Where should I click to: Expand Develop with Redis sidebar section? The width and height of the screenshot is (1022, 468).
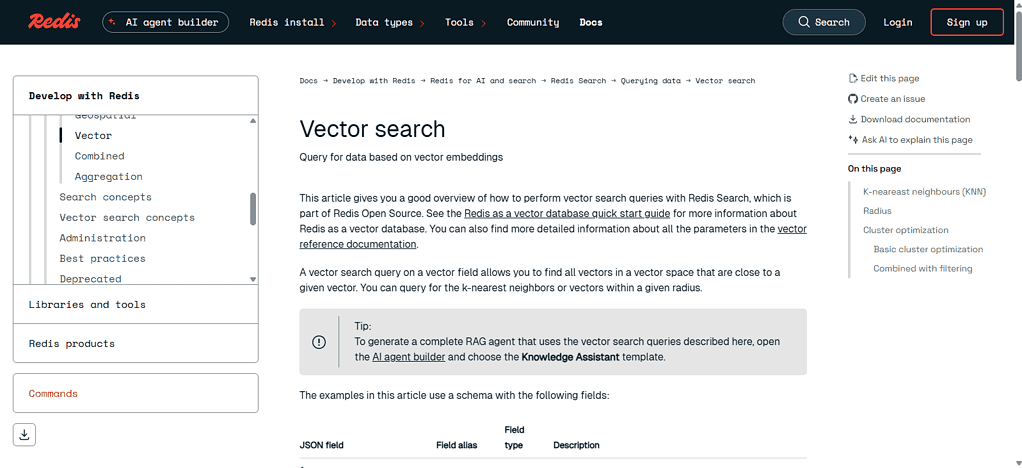136,96
